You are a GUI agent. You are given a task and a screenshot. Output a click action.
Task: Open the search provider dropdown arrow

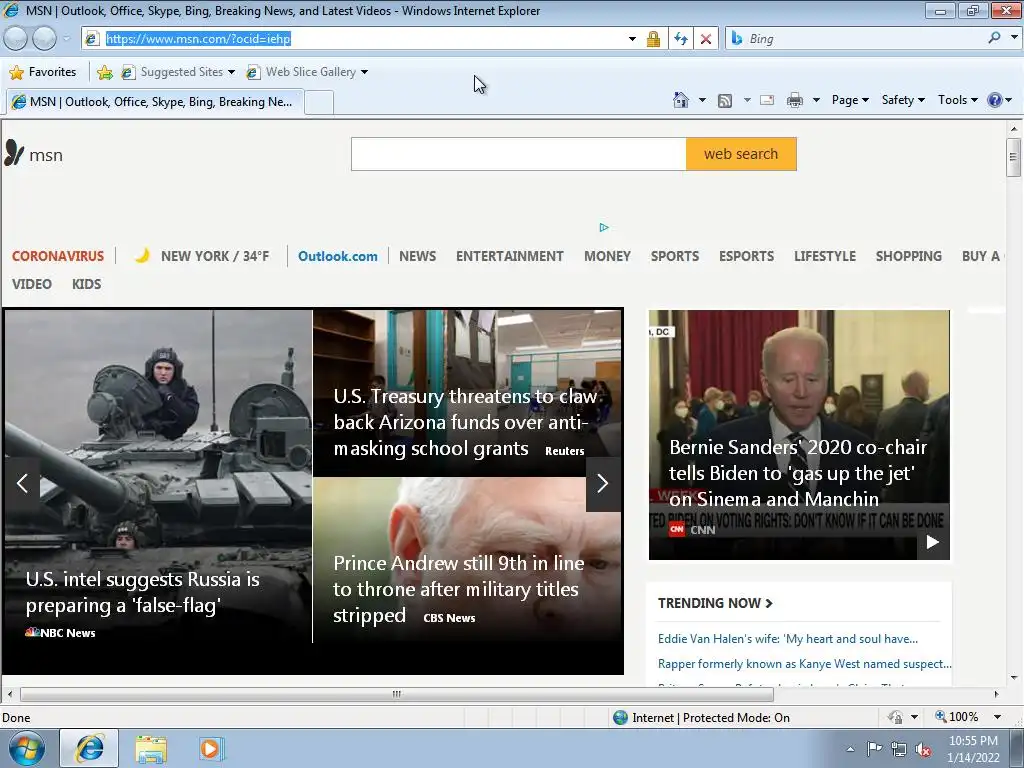coord(1014,38)
